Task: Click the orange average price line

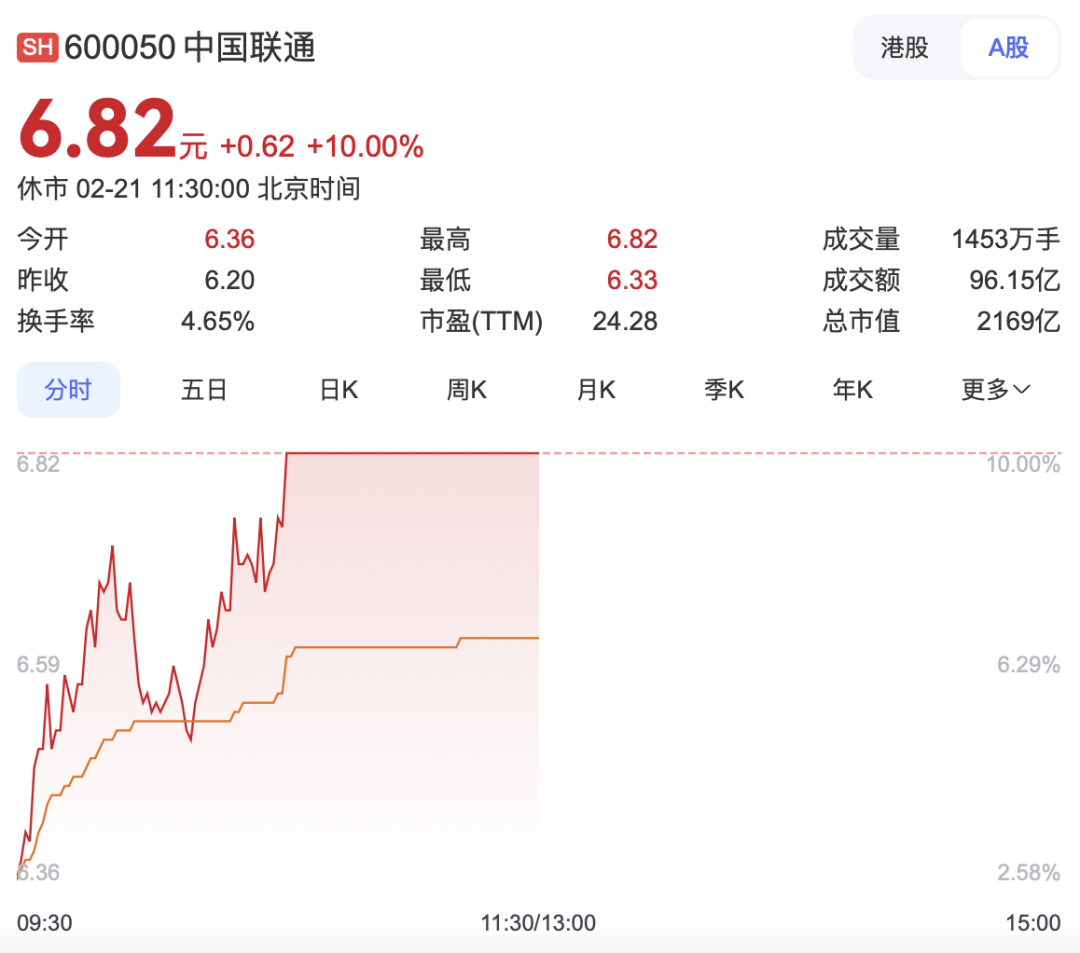Action: click(375, 647)
